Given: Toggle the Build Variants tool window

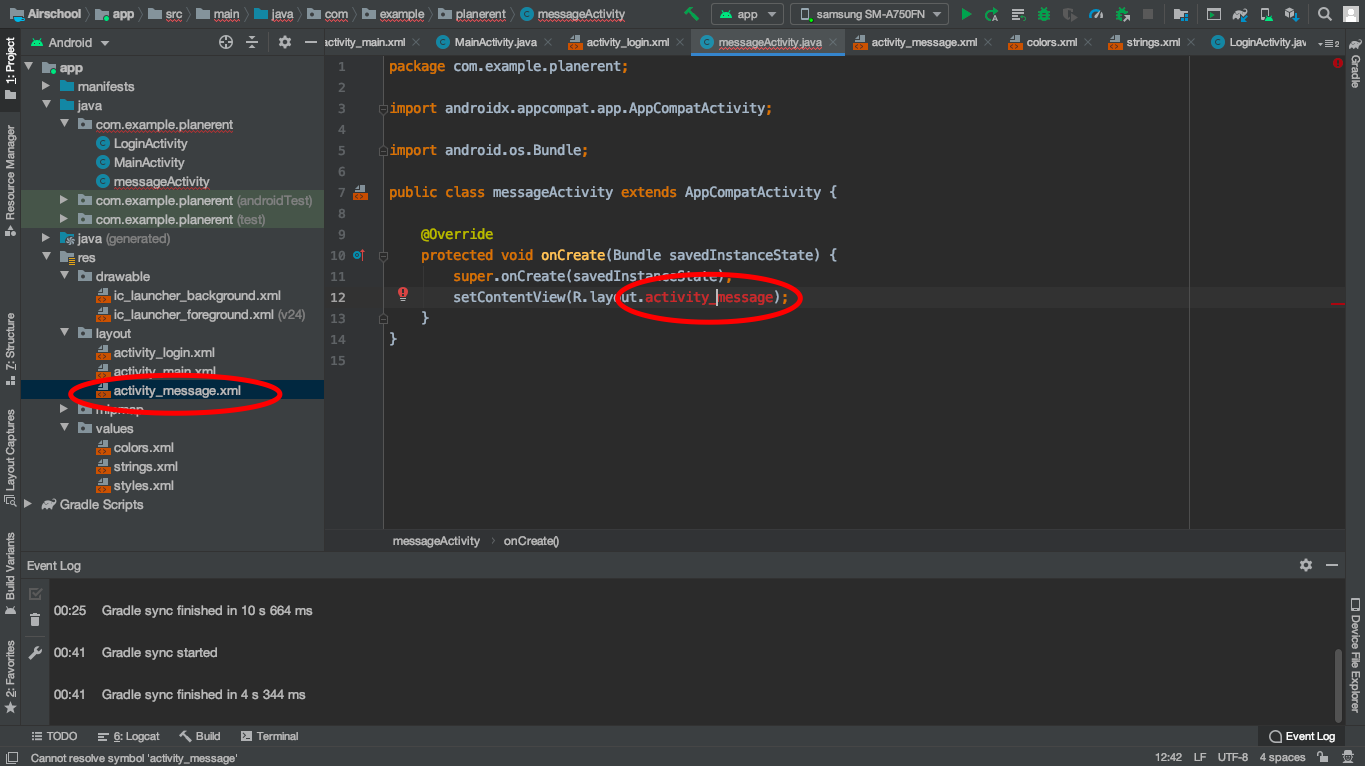Looking at the screenshot, I should [x=10, y=573].
